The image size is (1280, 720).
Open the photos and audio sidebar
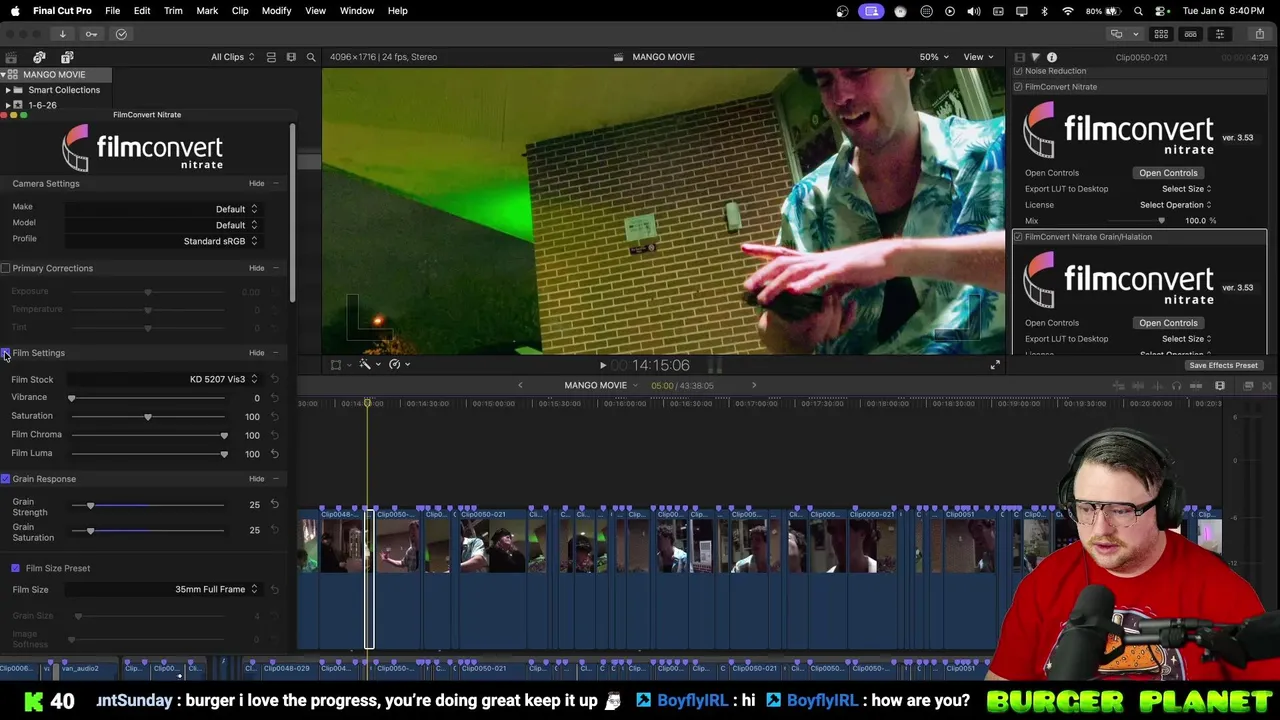click(39, 57)
